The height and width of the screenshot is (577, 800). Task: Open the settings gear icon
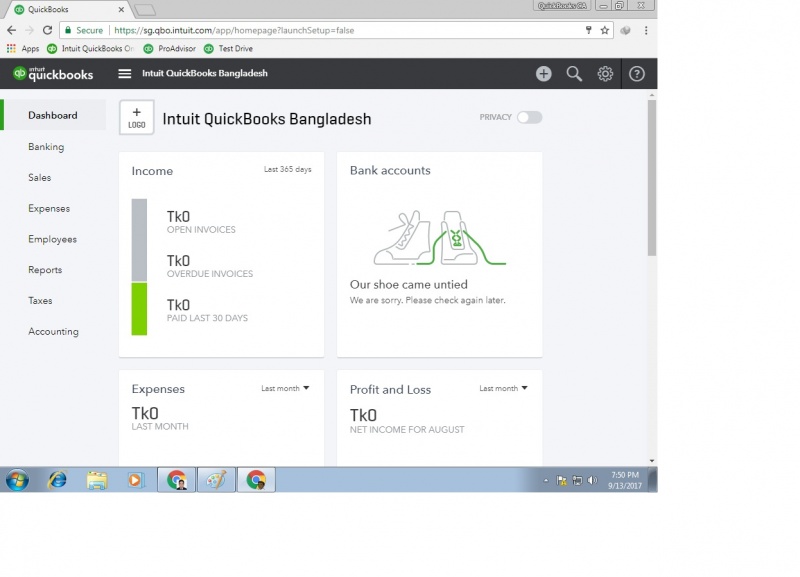point(605,74)
